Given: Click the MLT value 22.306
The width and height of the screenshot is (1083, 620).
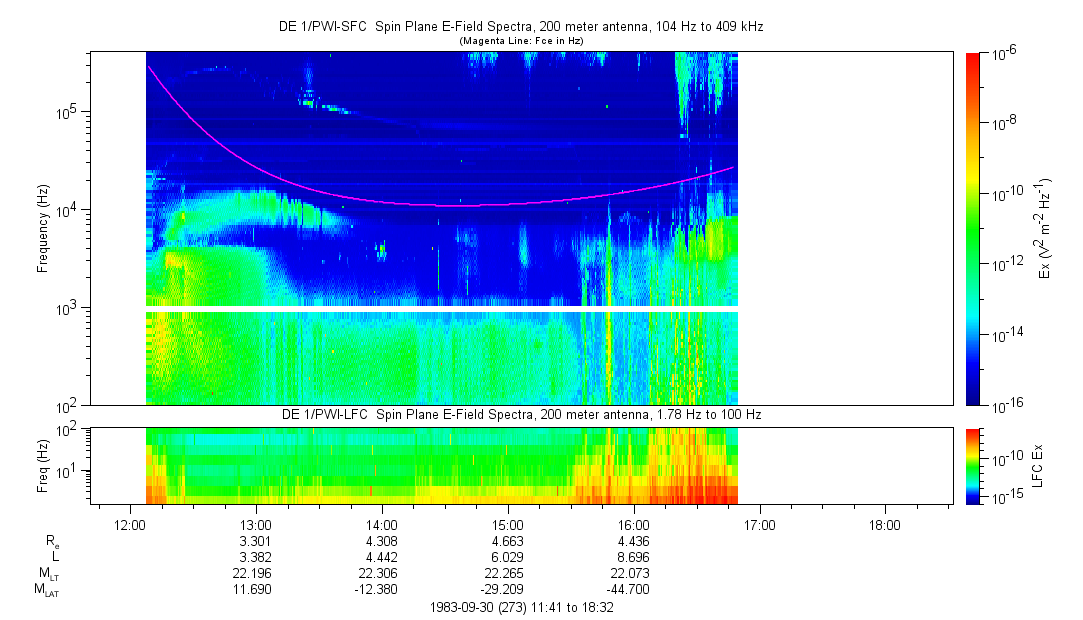Looking at the screenshot, I should [382, 574].
